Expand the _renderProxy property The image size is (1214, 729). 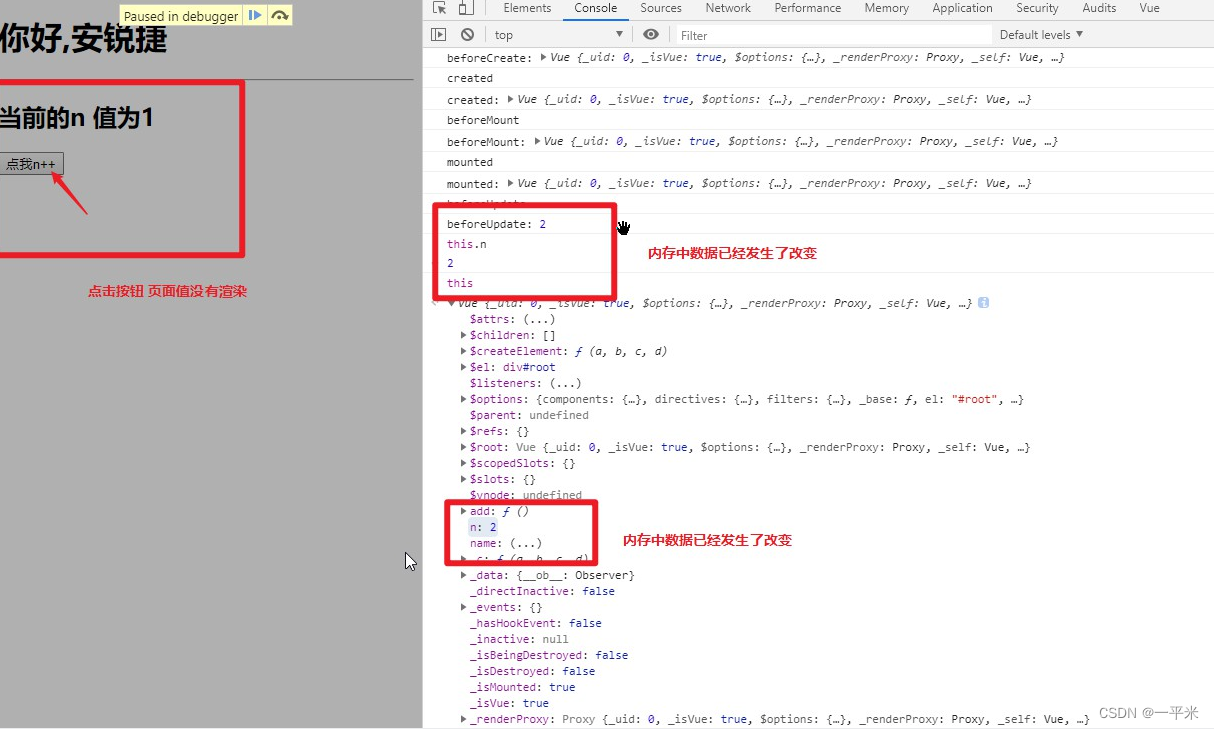click(463, 719)
